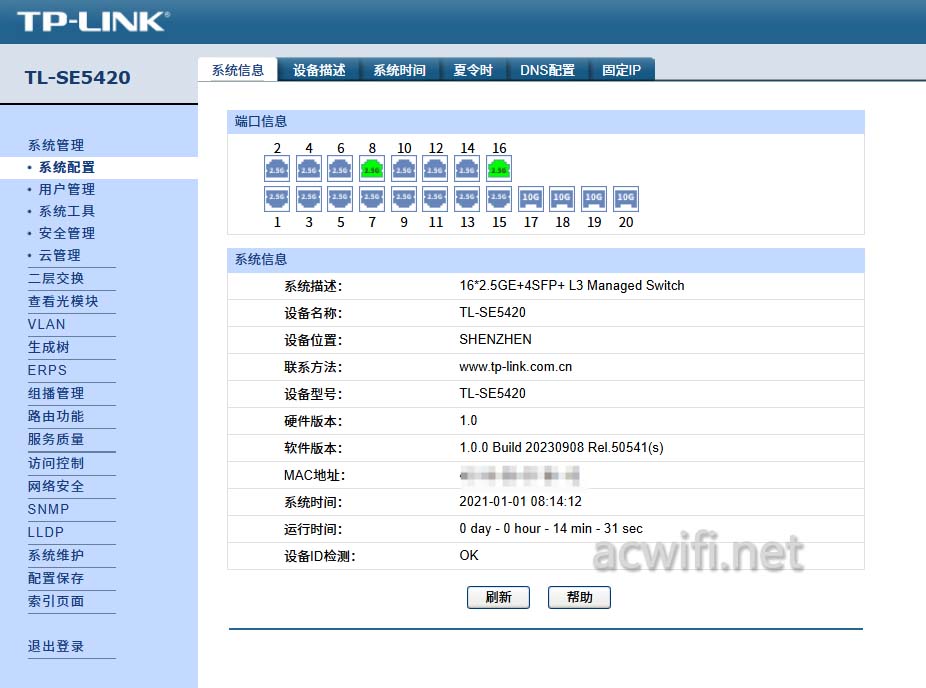This screenshot has height=688, width=926.
Task: Click the 帮助 button
Action: coord(579,597)
